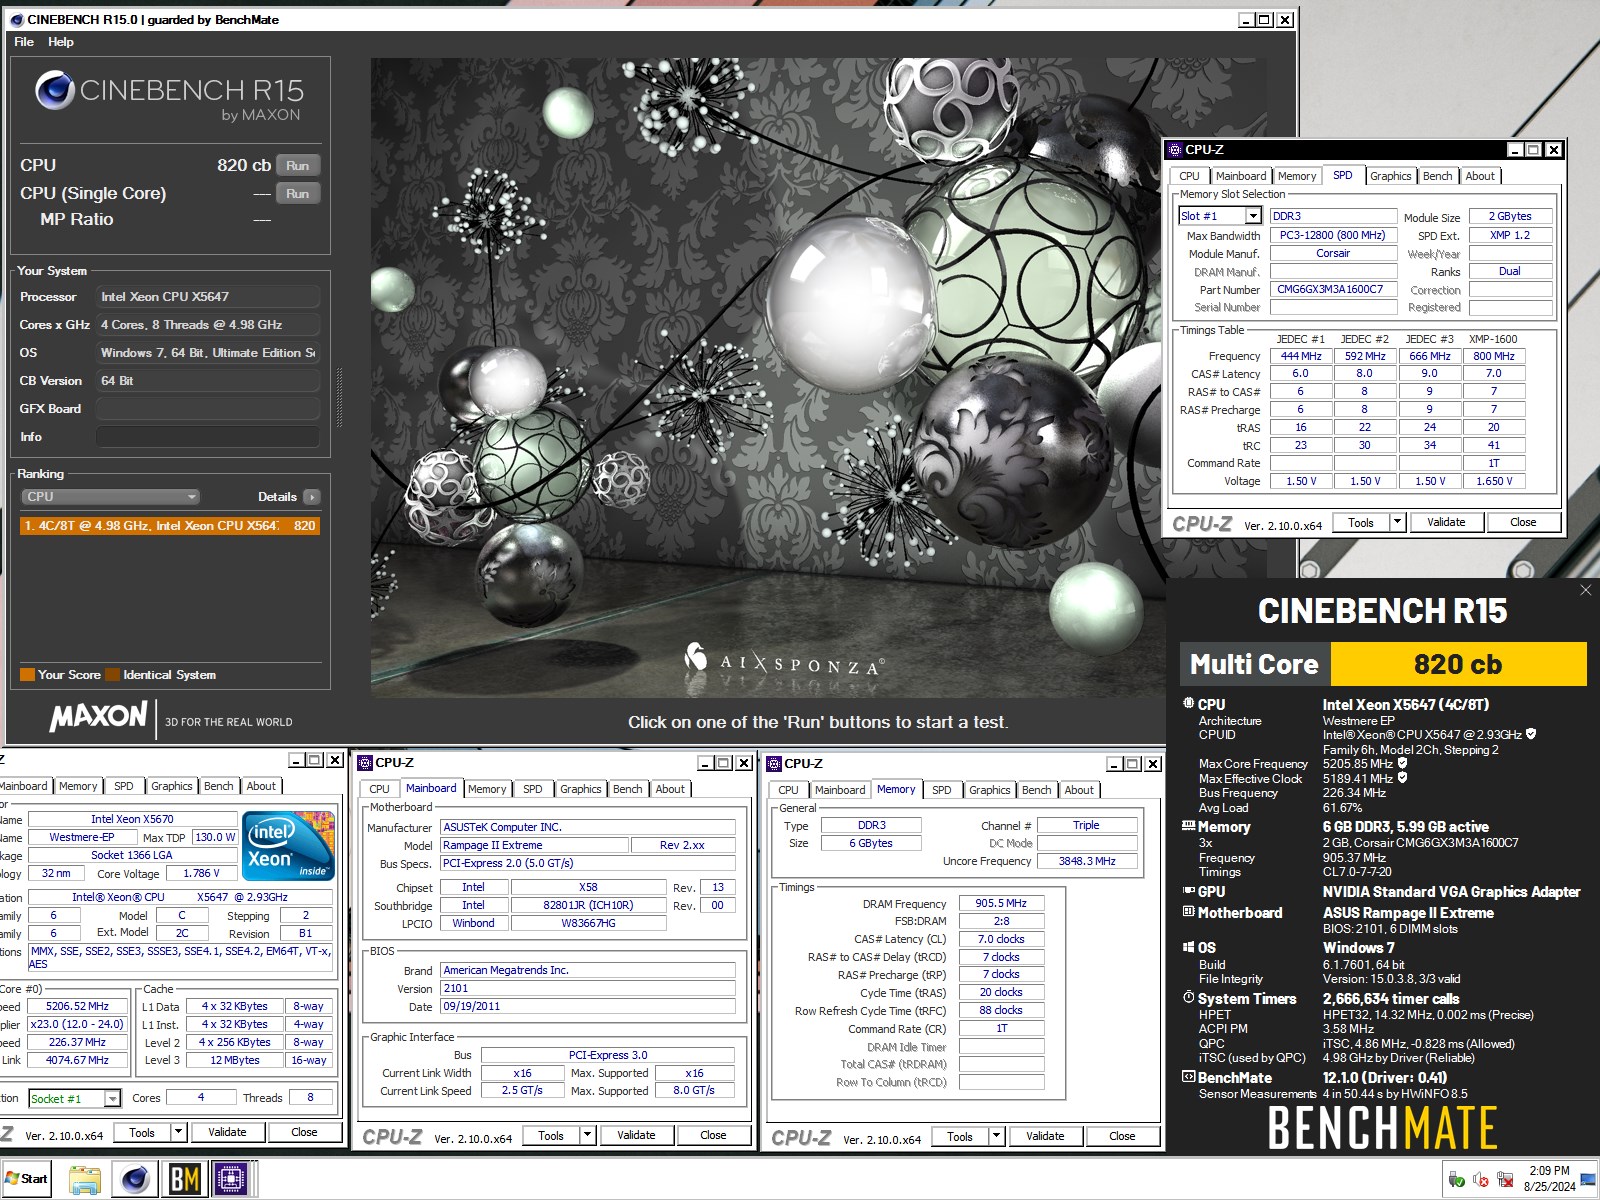Image resolution: width=1600 pixels, height=1200 pixels.
Task: Click the verified shield next to CPUID
Action: 1531,734
